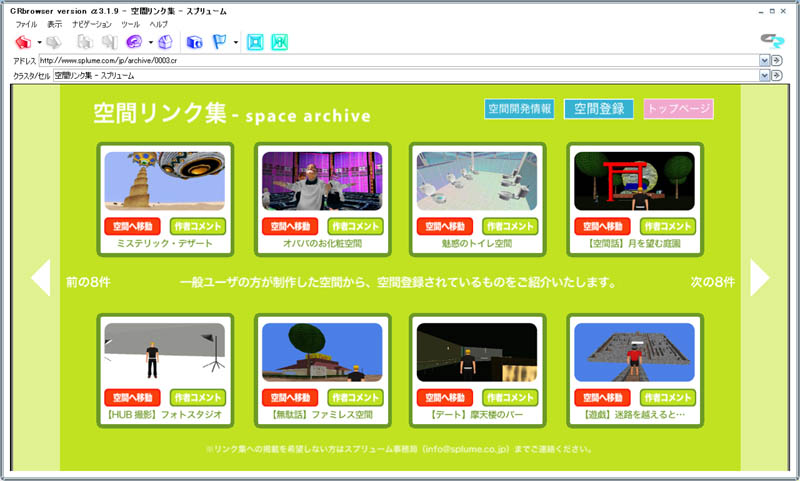Click 作者コメント for 魅惑のトイレ空間
Screen dimensions: 800x481
pyautogui.click(x=510, y=226)
